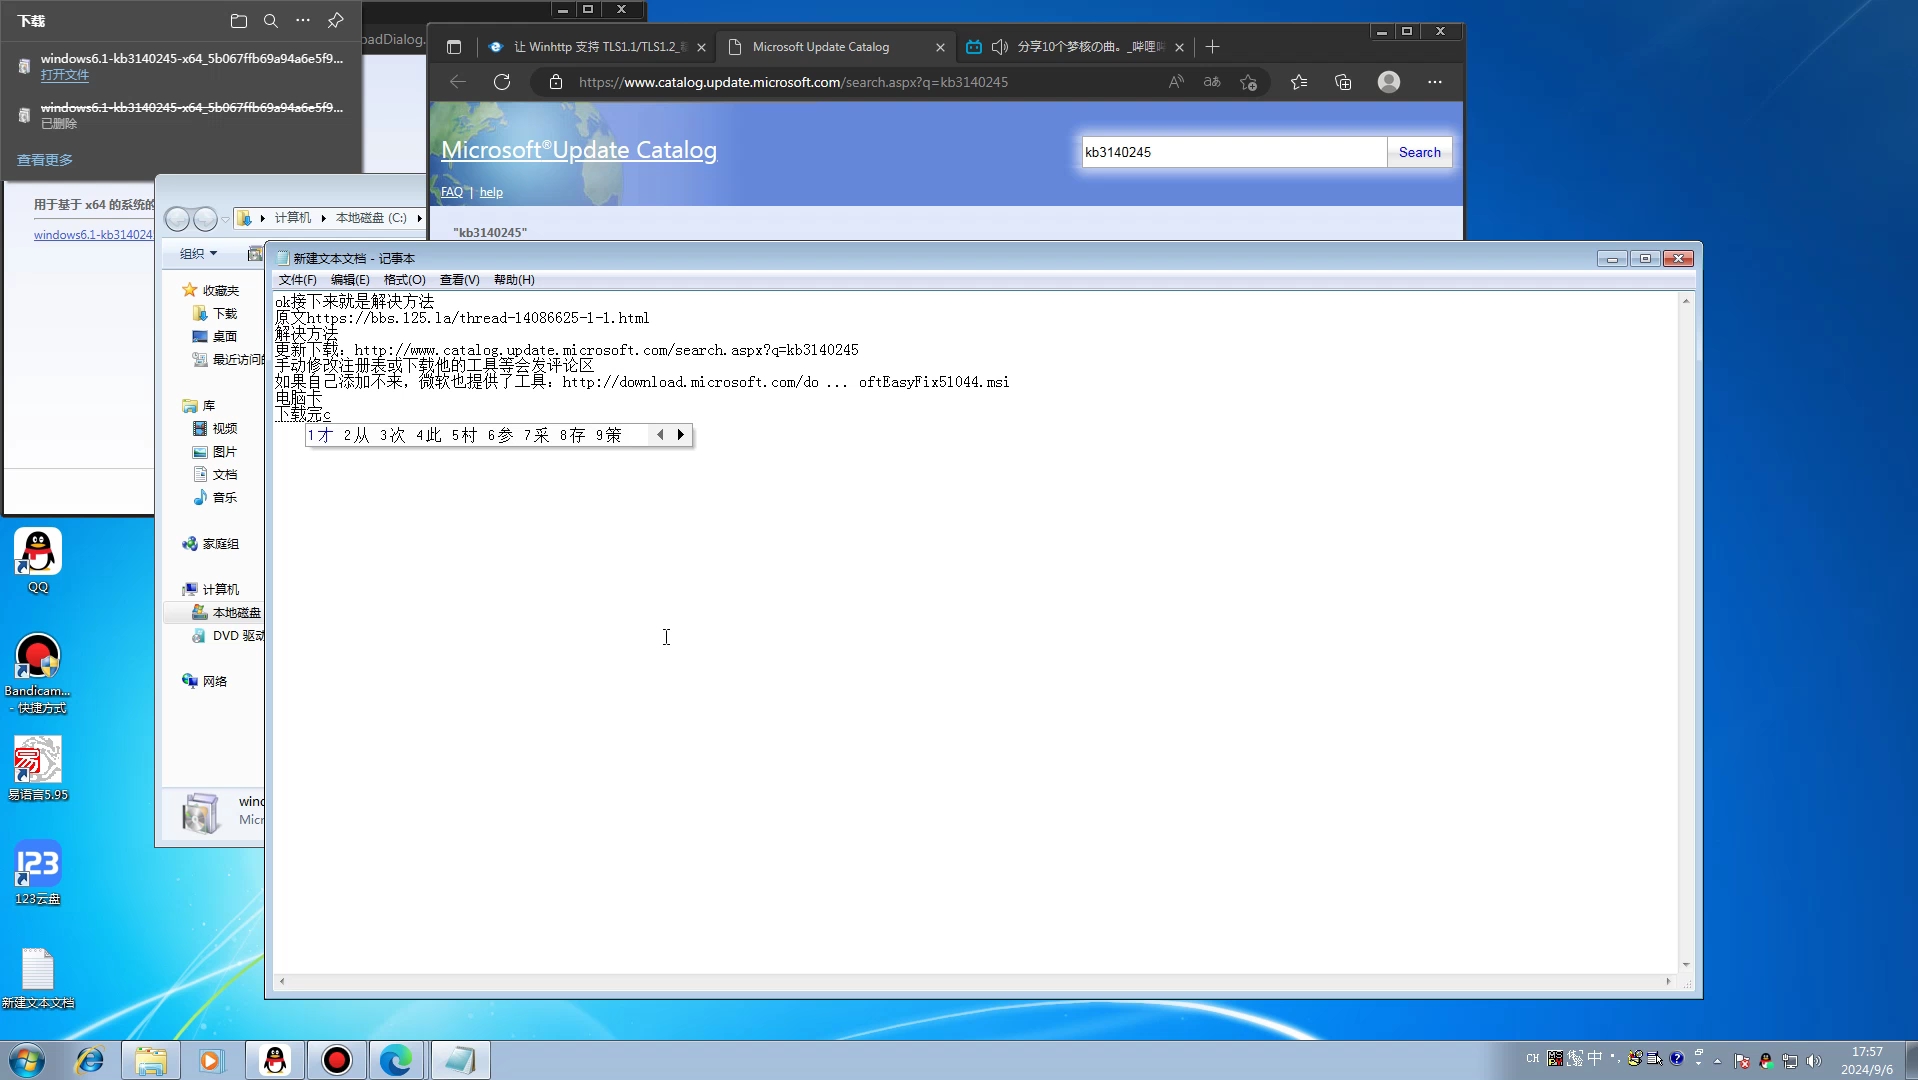Open the downloads folder icon in download panel
This screenshot has width=1918, height=1080.
[x=238, y=20]
